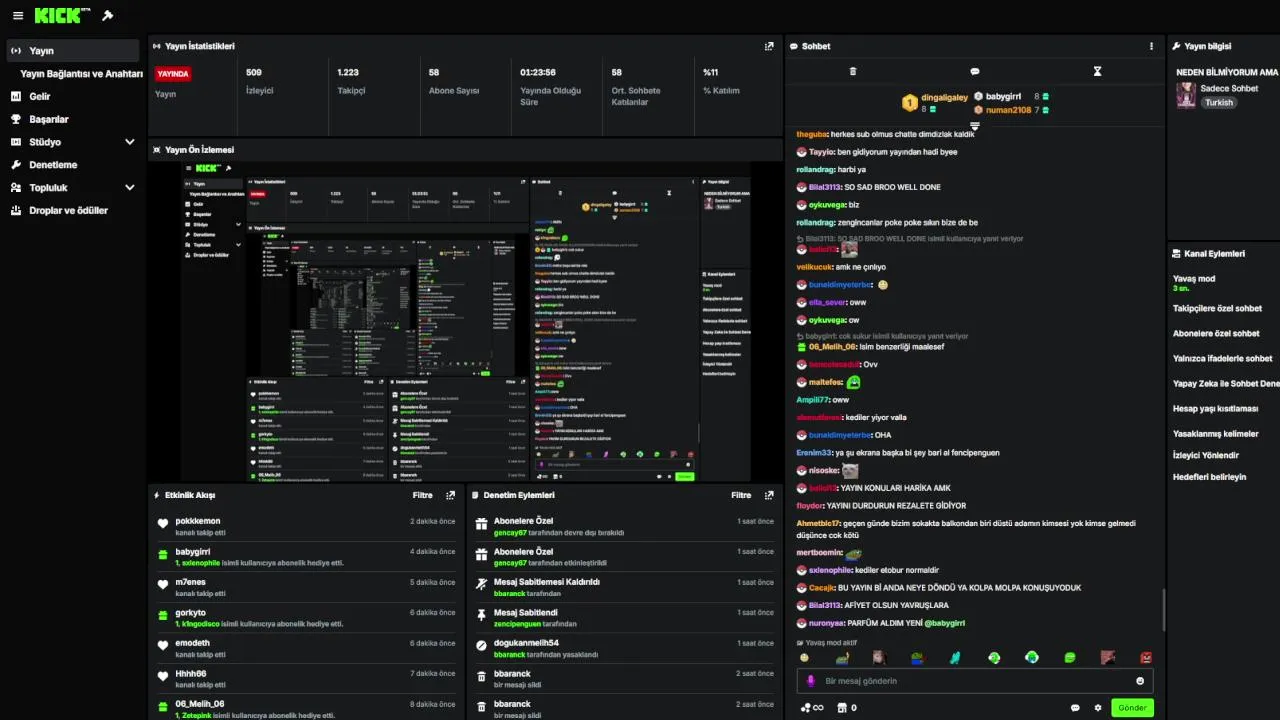Image resolution: width=1280 pixels, height=720 pixels.
Task: Click the Turkish language tag
Action: coord(1219,103)
